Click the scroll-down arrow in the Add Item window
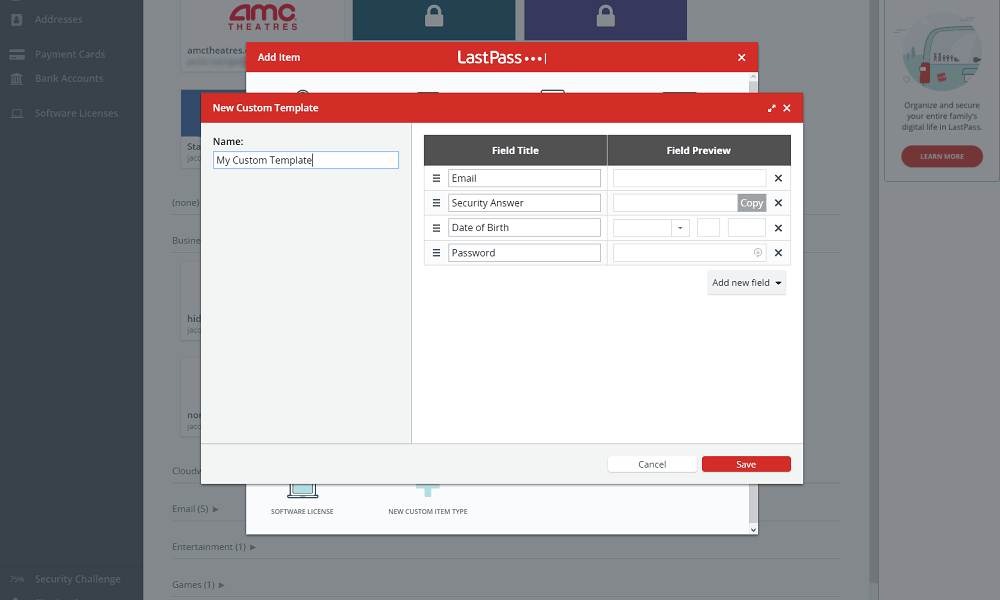This screenshot has width=1000, height=600. click(x=753, y=529)
